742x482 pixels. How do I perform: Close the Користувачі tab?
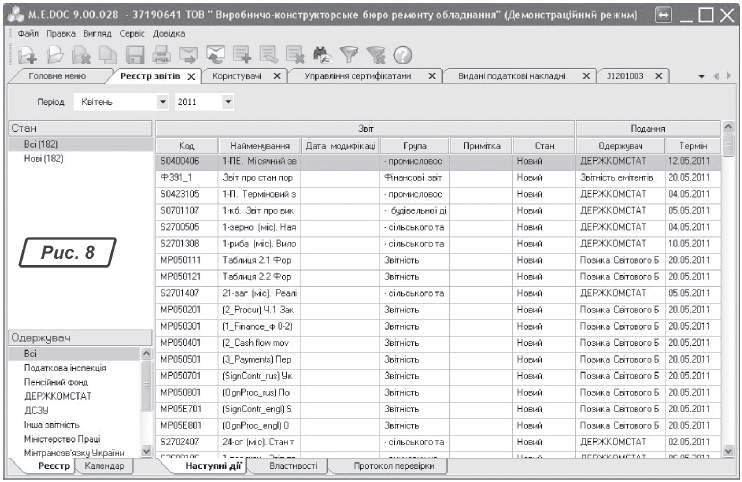[x=277, y=76]
